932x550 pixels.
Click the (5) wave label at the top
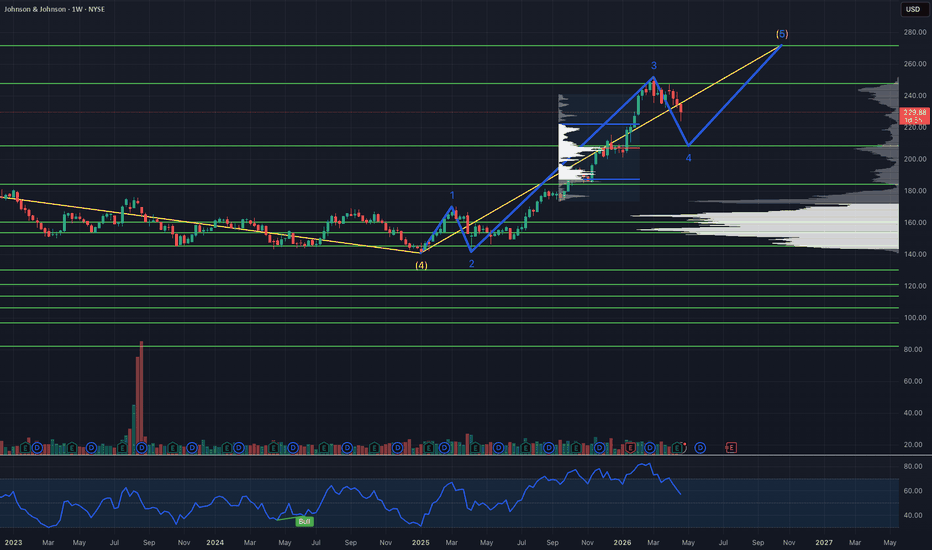[780, 34]
